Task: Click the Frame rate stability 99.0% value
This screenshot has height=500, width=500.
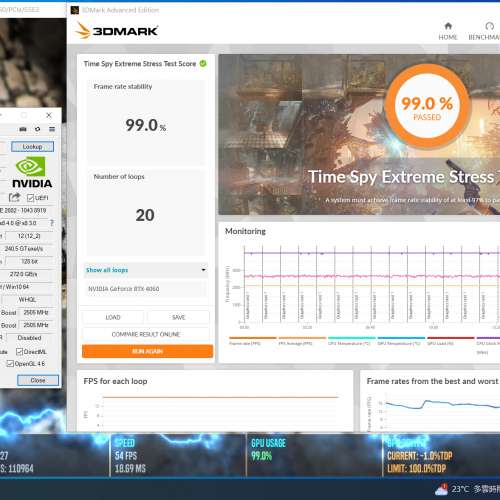Action: (x=146, y=125)
